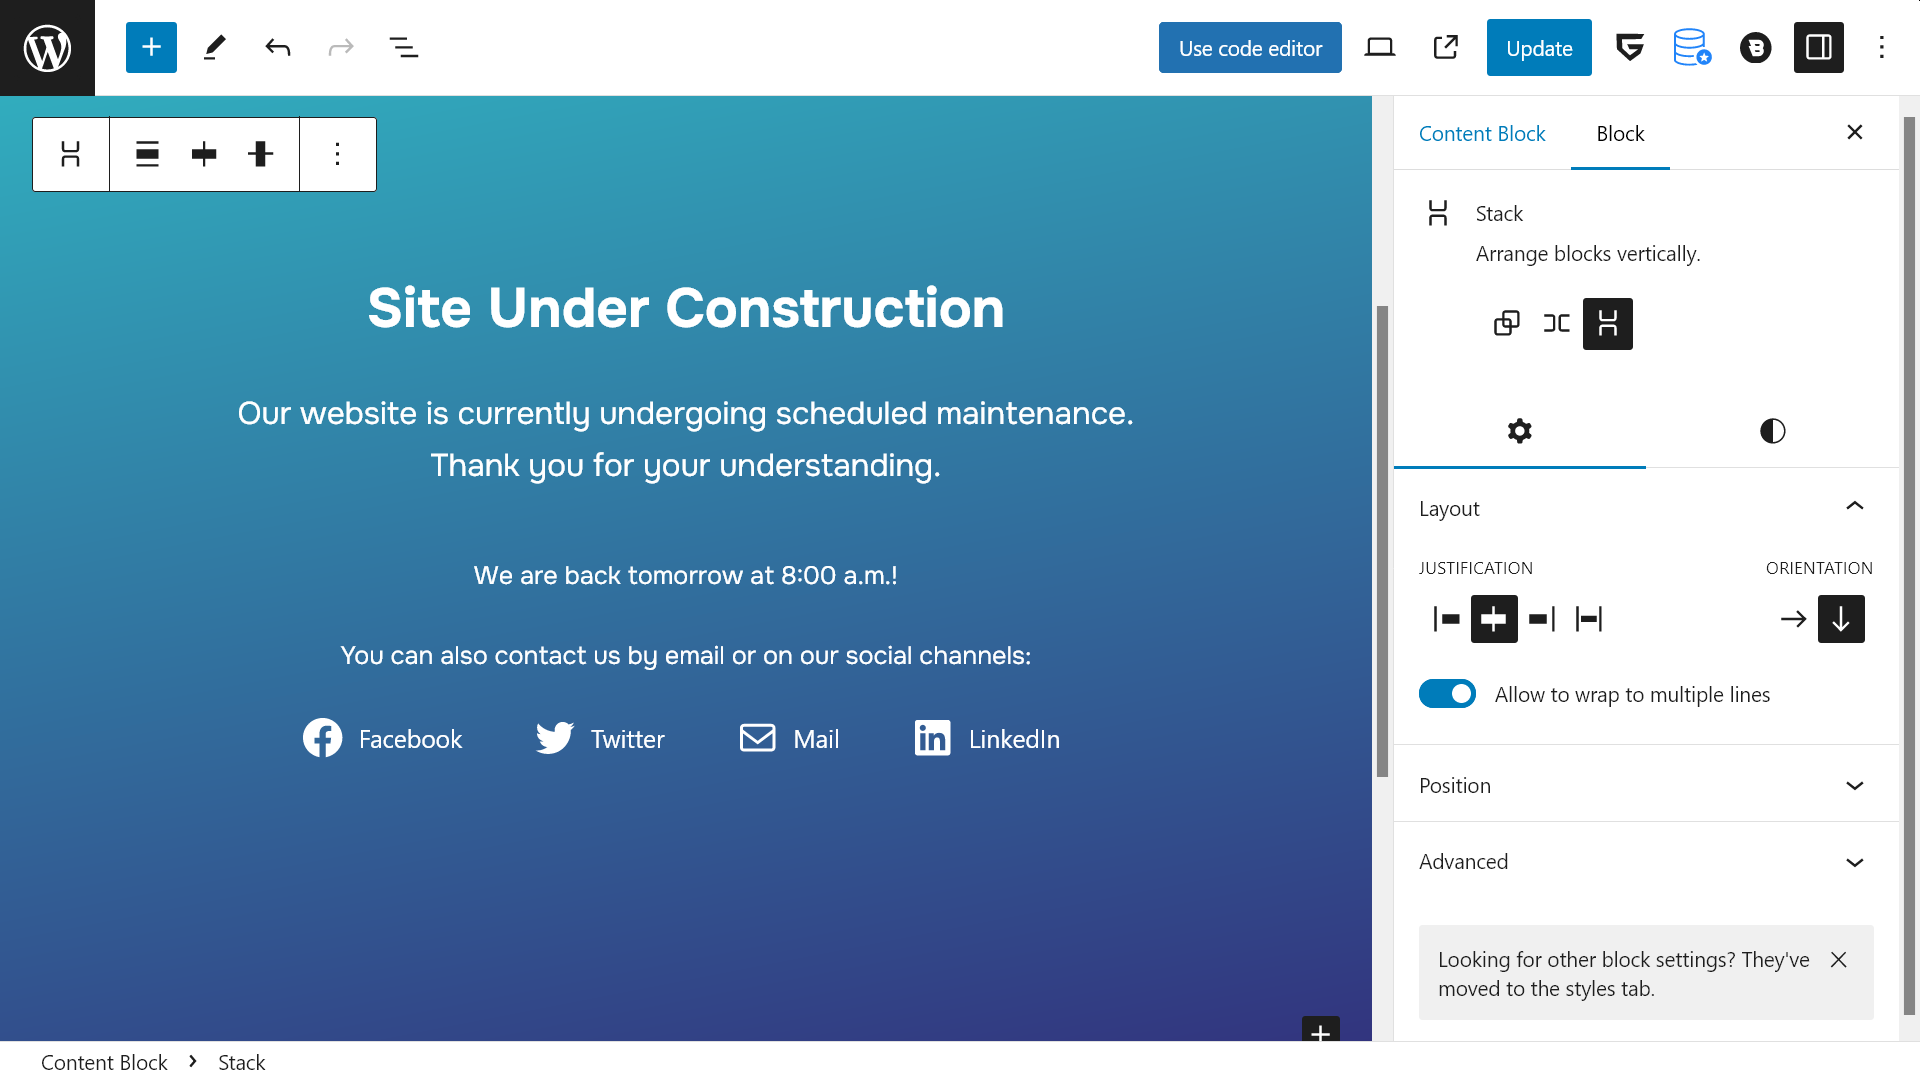Collapse the Layout section
The image size is (1920, 1080).
pos(1855,506)
